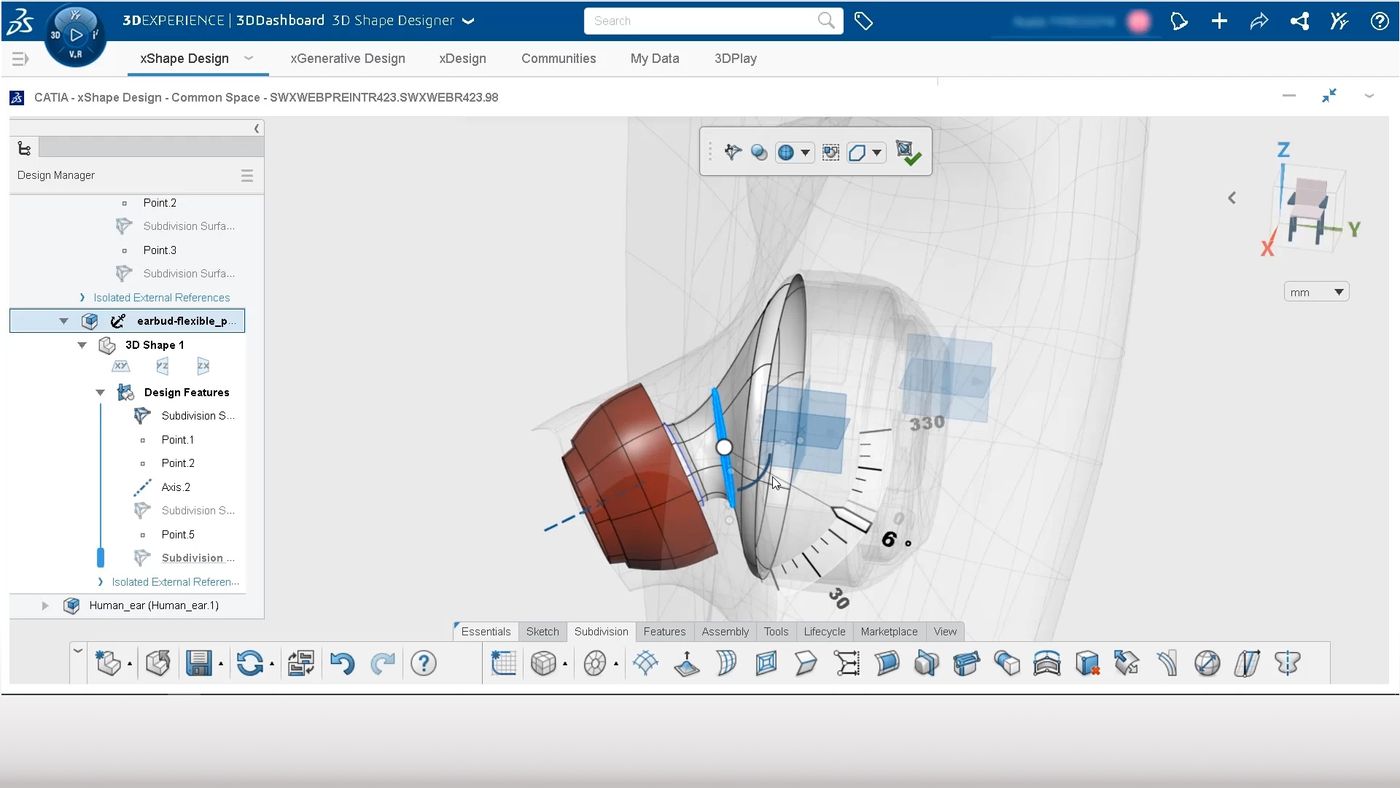Image resolution: width=1400 pixels, height=788 pixels.
Task: Switch to the Features tab
Action: pyautogui.click(x=664, y=631)
